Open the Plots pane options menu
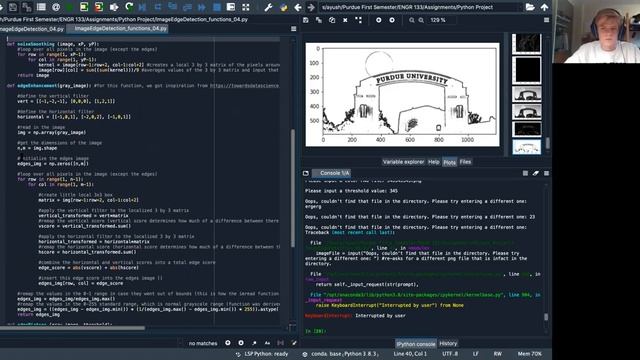The image size is (640, 360). [546, 20]
